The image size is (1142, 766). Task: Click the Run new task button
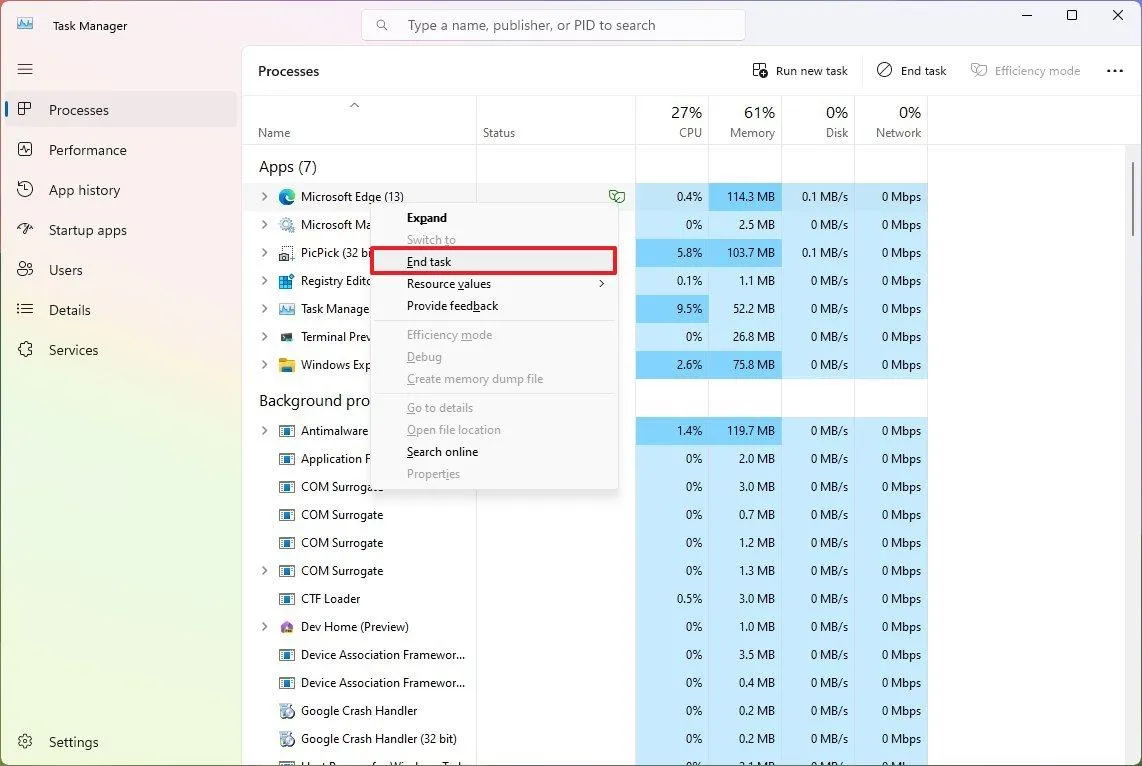click(800, 71)
